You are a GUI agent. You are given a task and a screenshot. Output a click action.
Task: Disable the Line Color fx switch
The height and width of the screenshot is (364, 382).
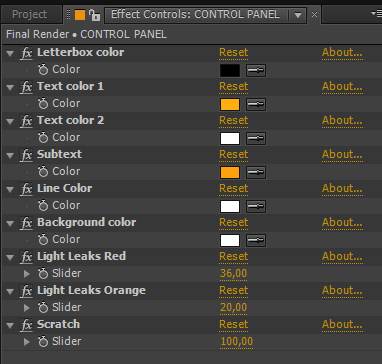[x=26, y=189]
